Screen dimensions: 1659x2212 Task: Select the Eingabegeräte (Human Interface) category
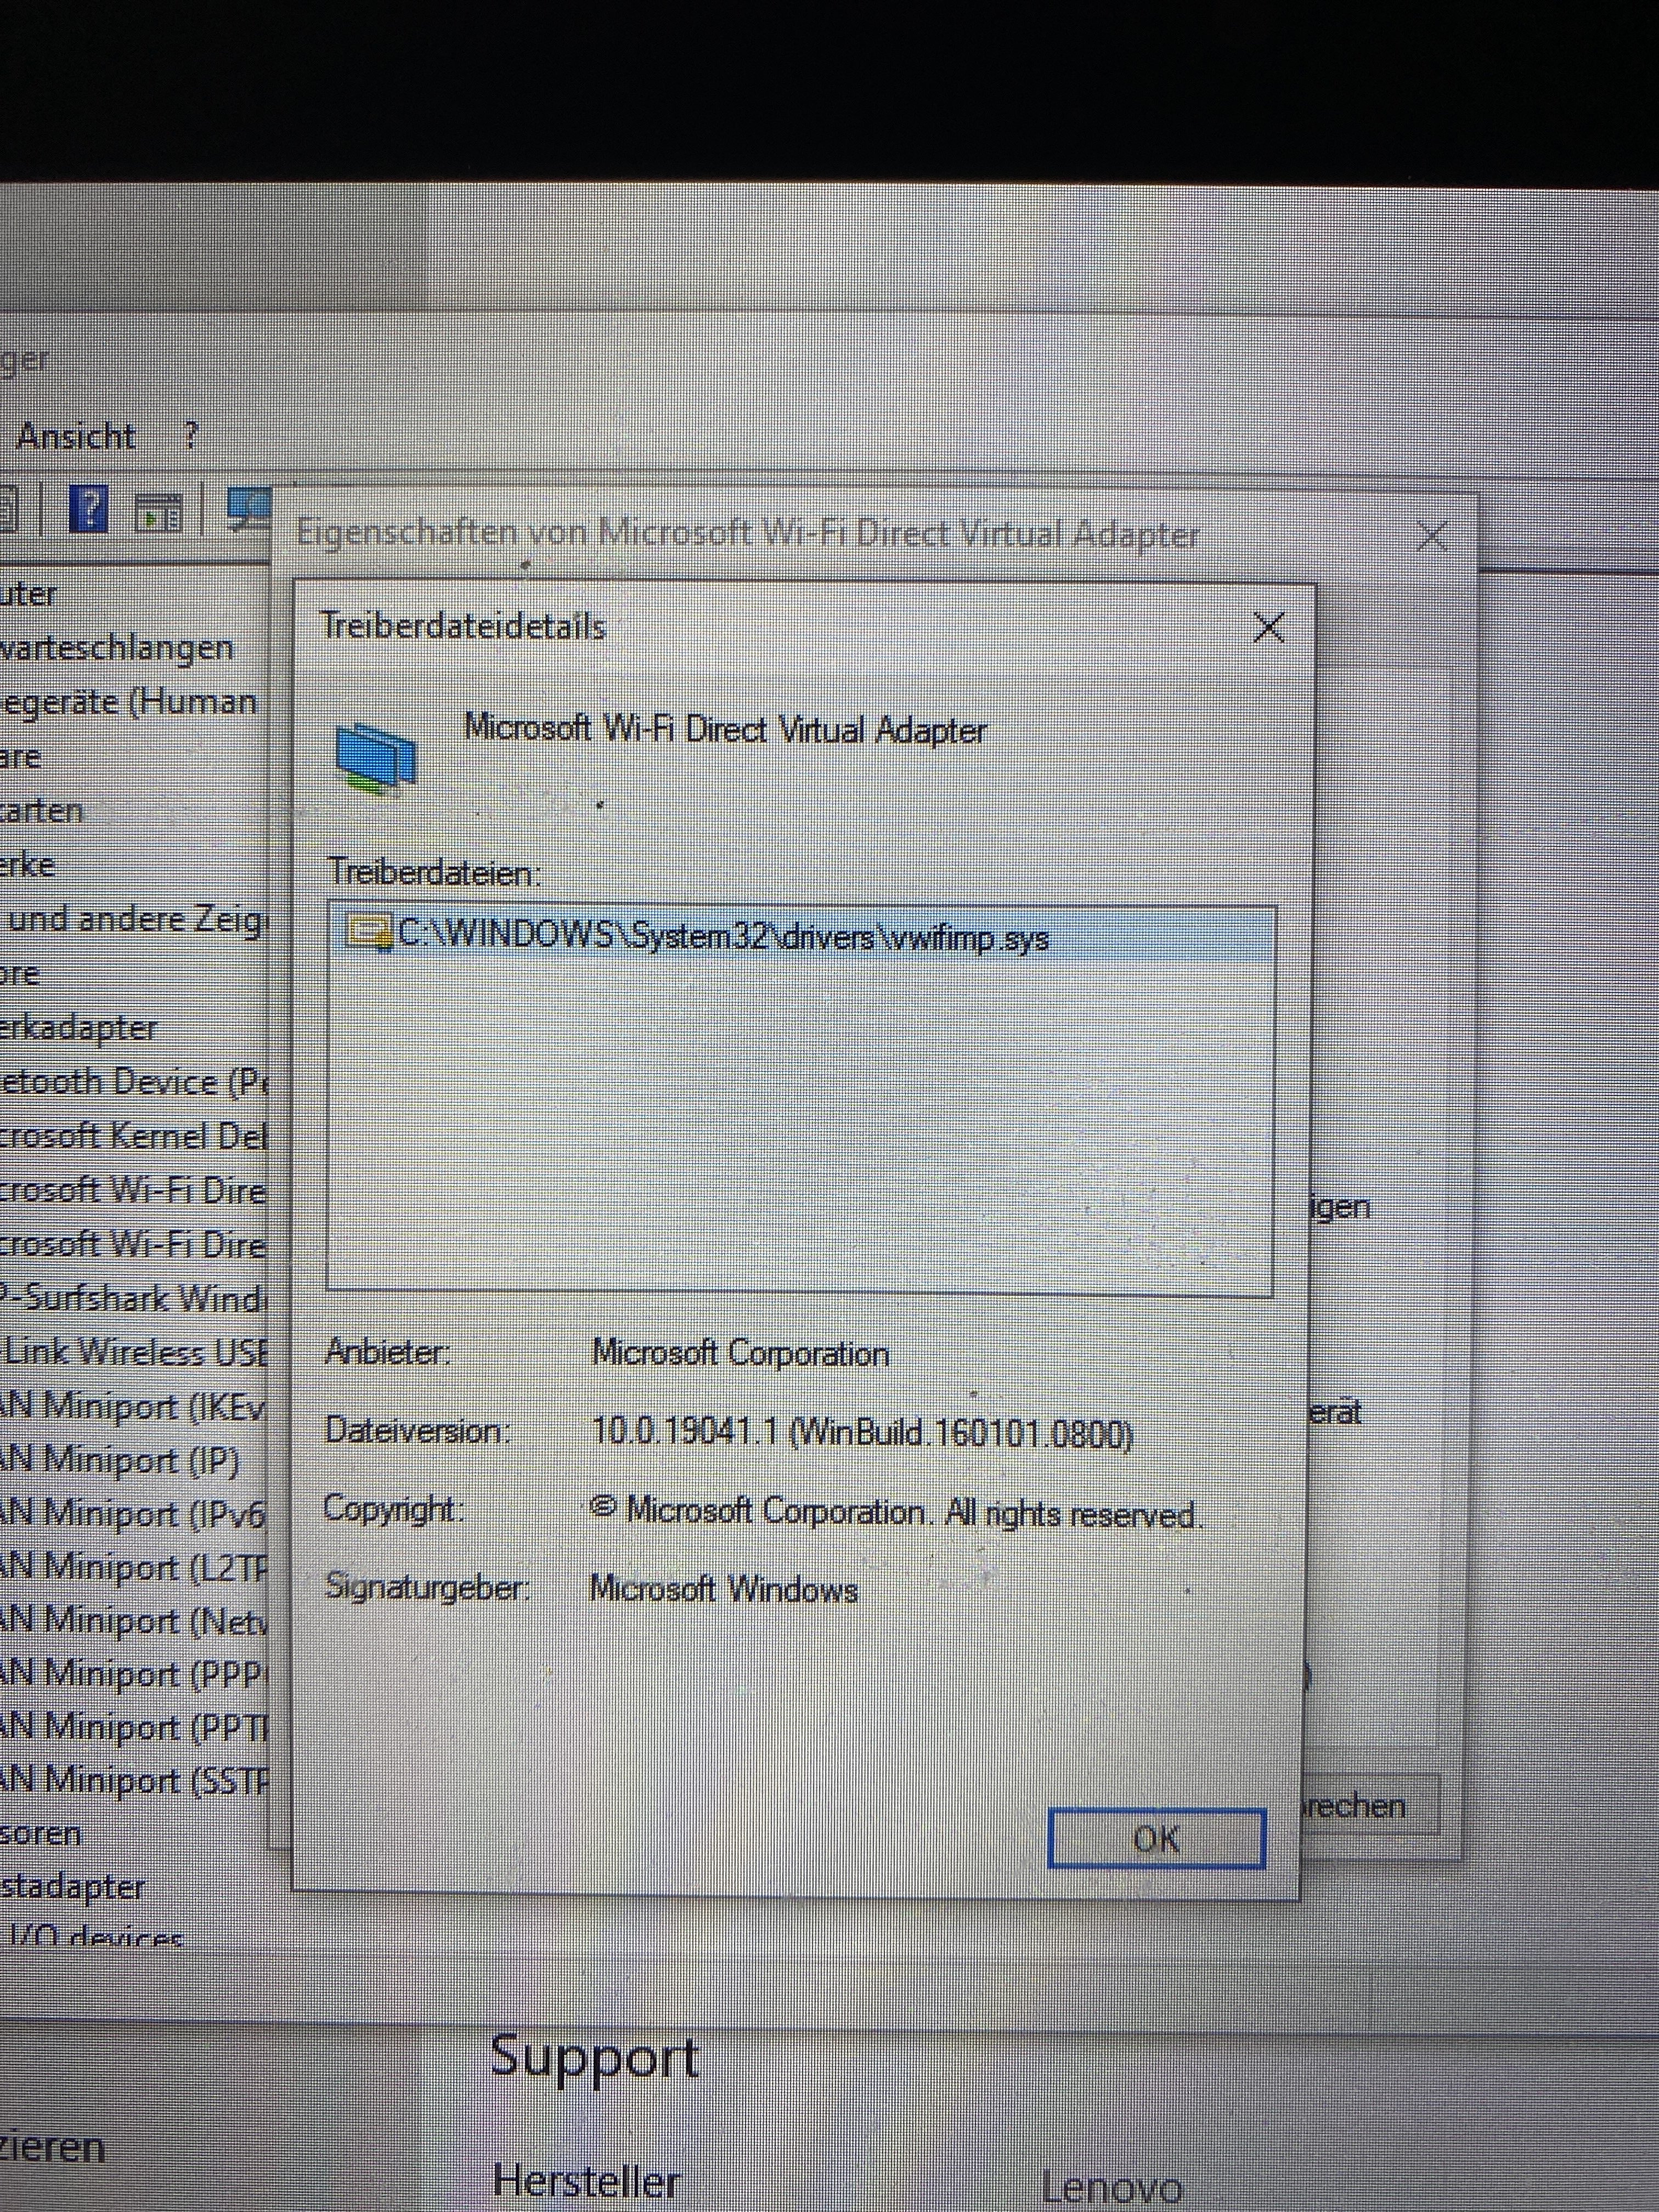coord(129,701)
